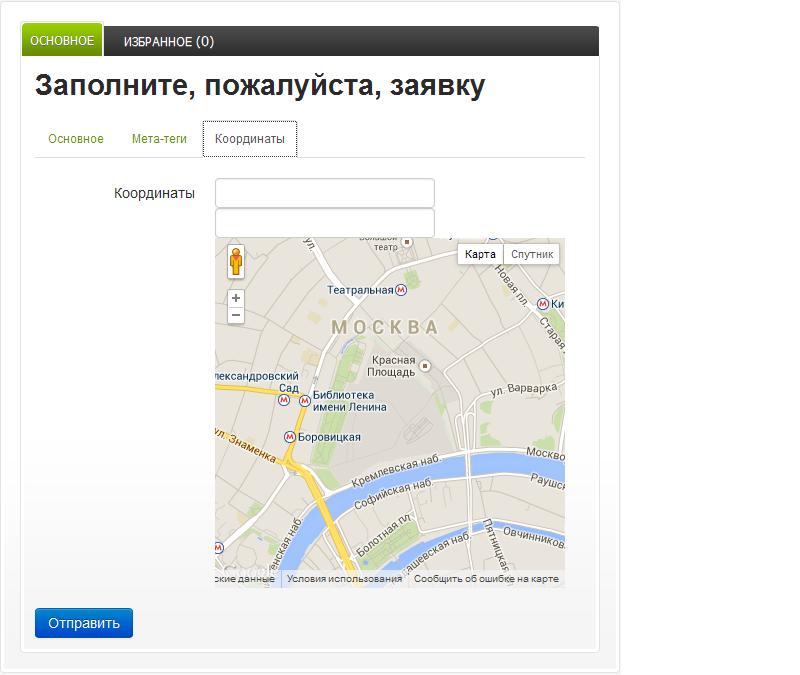The image size is (800, 675).
Task: Switch map to Спутник view
Action: (x=532, y=254)
